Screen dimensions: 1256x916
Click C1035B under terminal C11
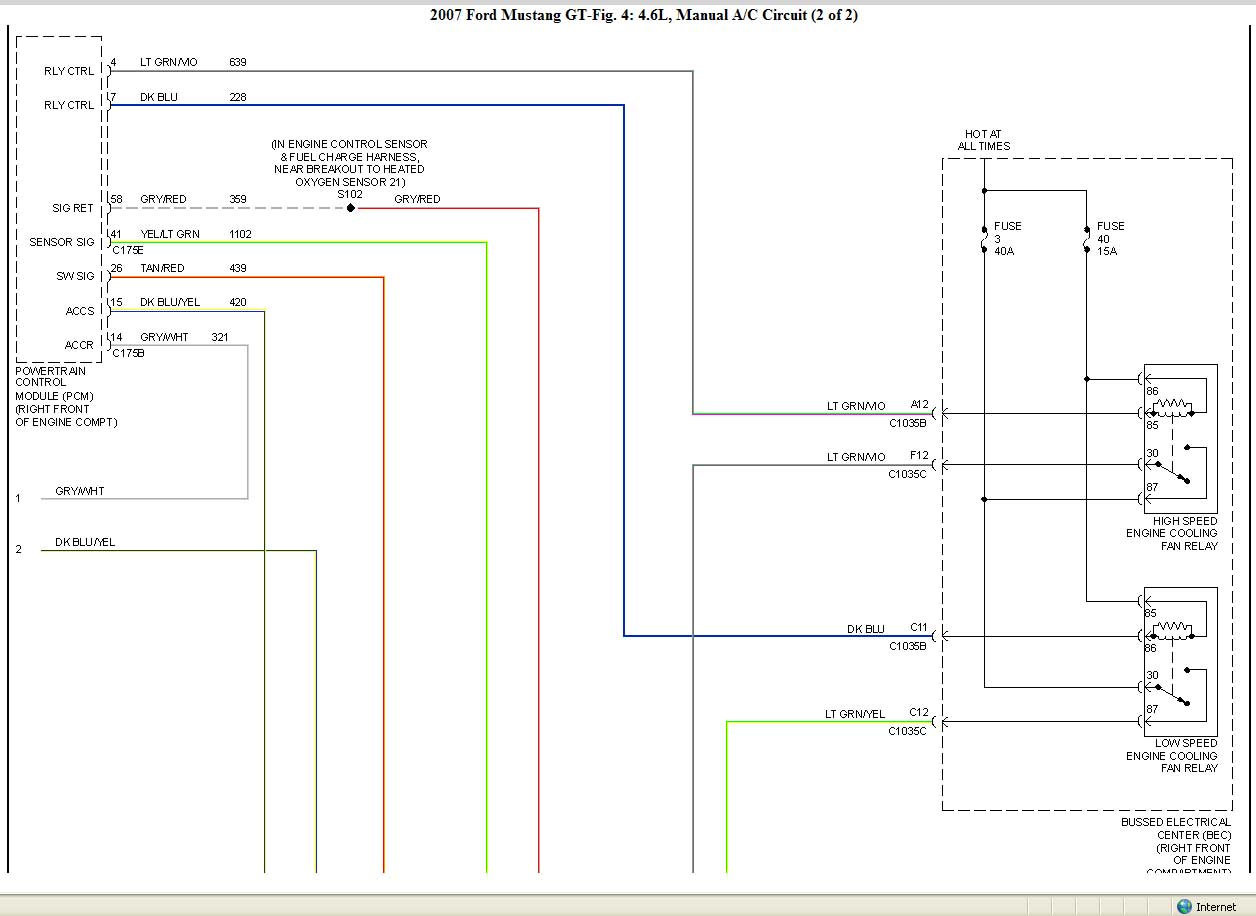(x=908, y=646)
